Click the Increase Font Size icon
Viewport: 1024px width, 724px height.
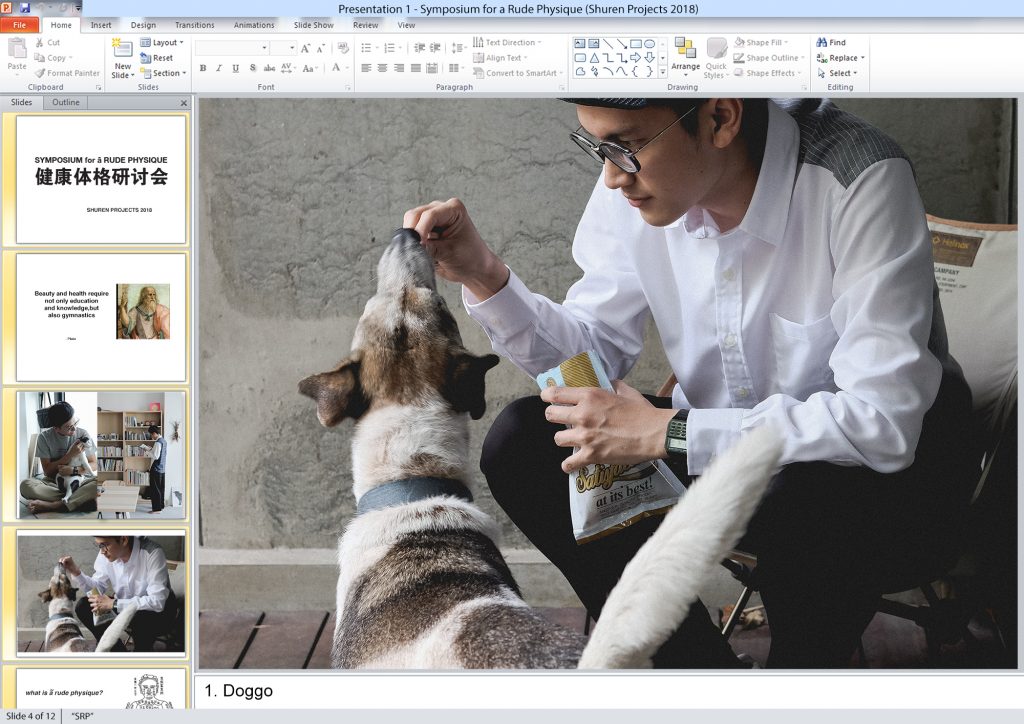click(x=306, y=48)
